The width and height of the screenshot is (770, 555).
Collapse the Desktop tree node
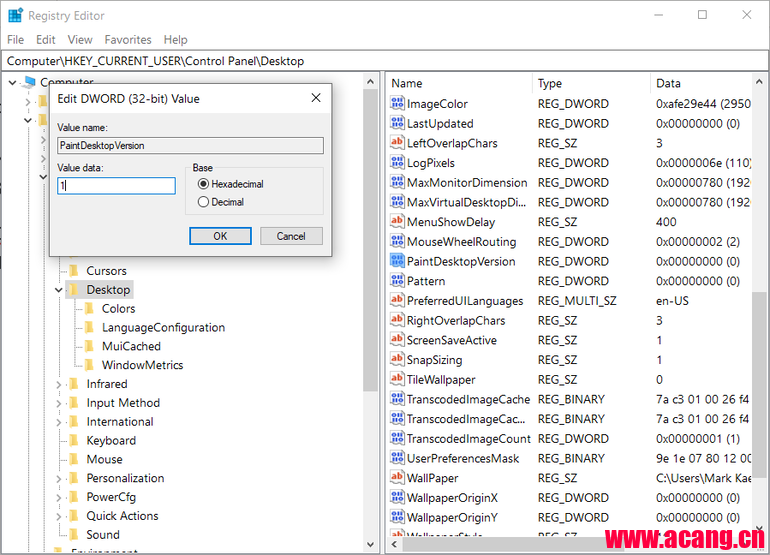click(x=58, y=290)
